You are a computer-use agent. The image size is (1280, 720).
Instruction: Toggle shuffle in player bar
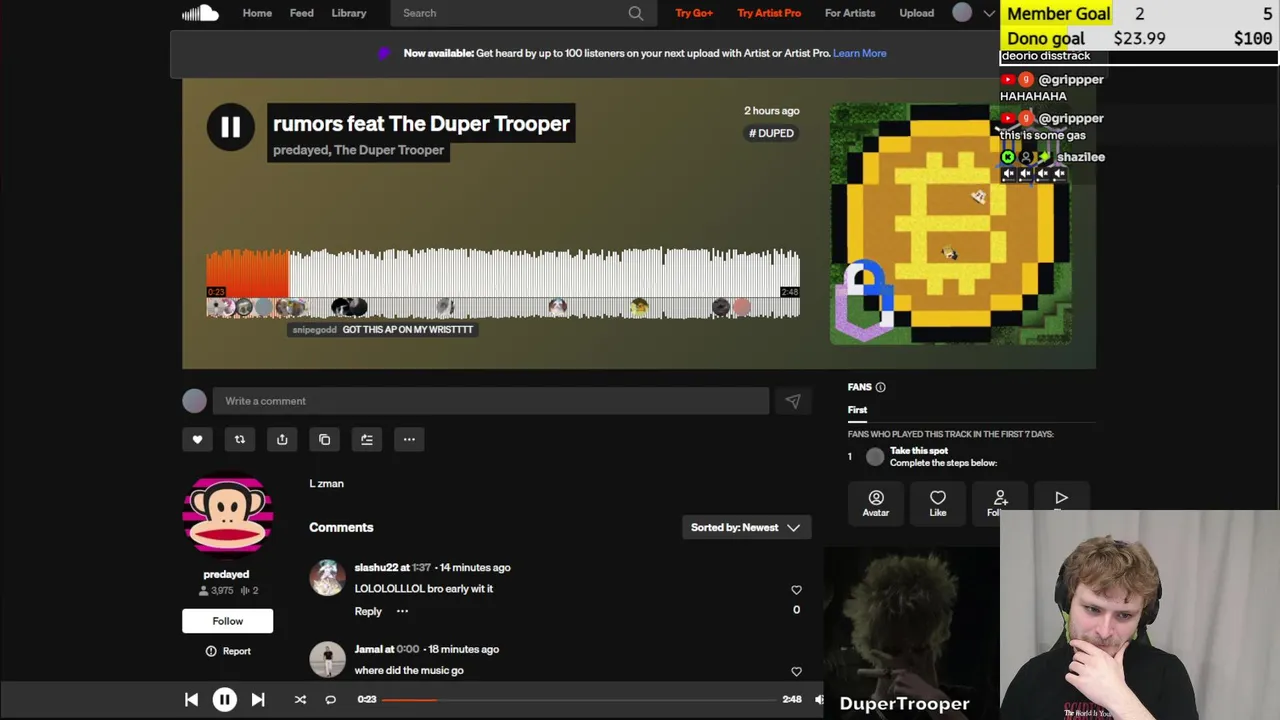coord(300,700)
